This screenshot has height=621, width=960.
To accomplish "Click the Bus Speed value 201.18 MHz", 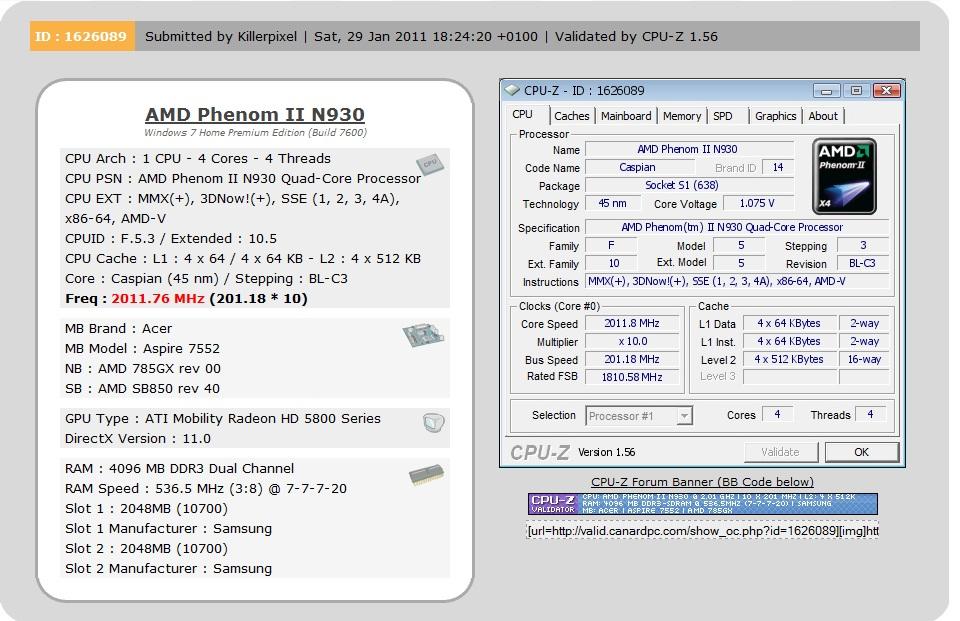I will pos(632,359).
